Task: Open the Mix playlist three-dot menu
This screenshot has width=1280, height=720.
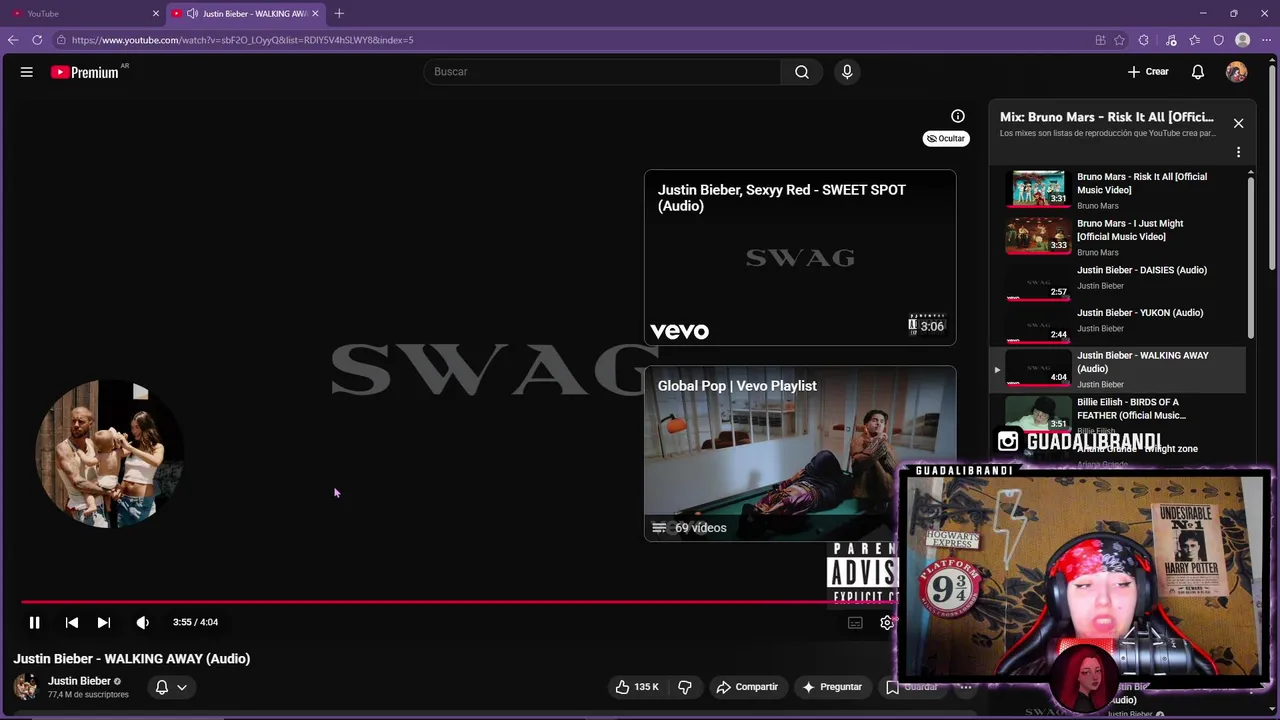Action: click(1238, 153)
